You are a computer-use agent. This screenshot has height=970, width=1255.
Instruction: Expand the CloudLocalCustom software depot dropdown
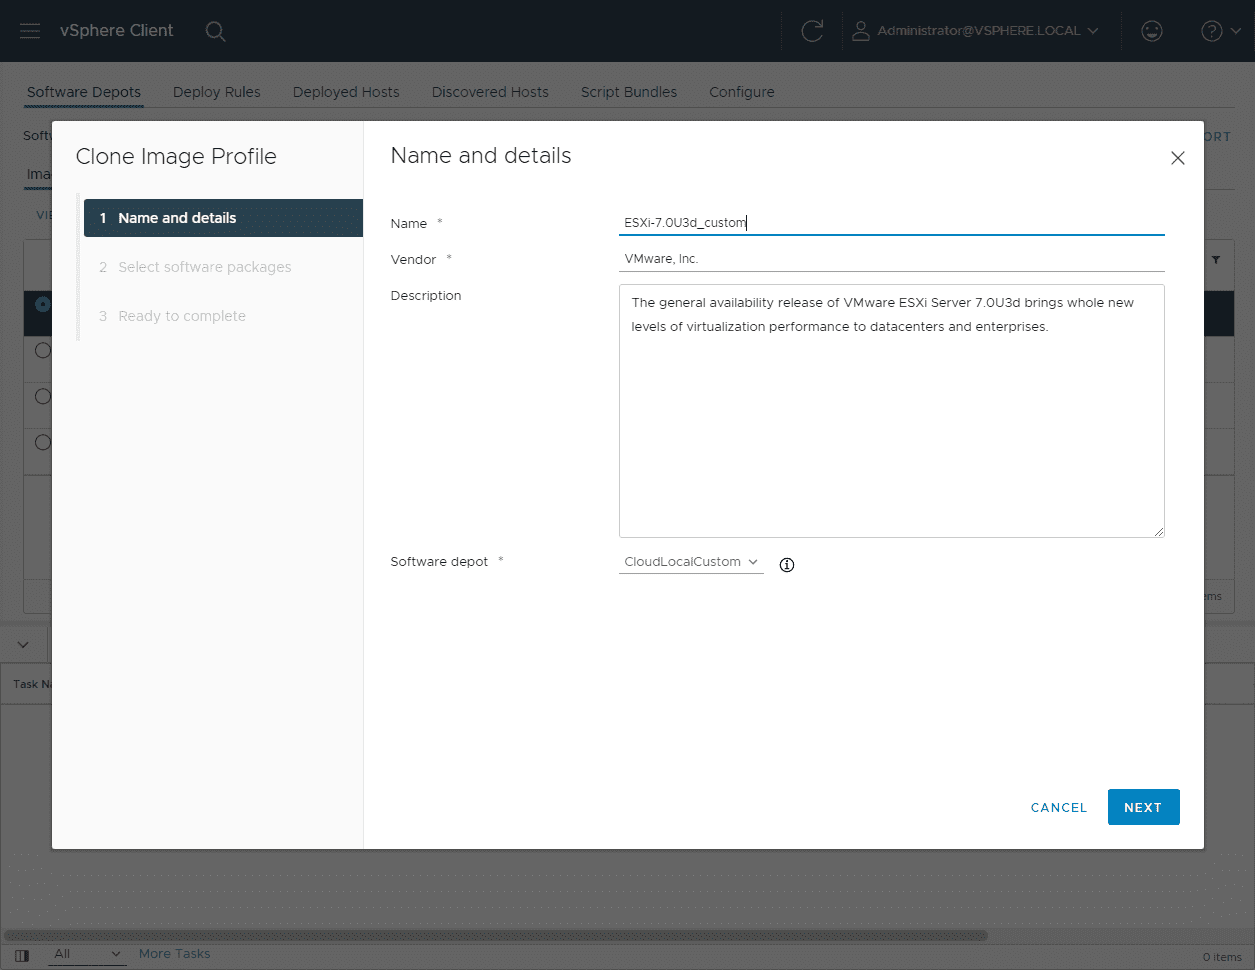pos(691,562)
